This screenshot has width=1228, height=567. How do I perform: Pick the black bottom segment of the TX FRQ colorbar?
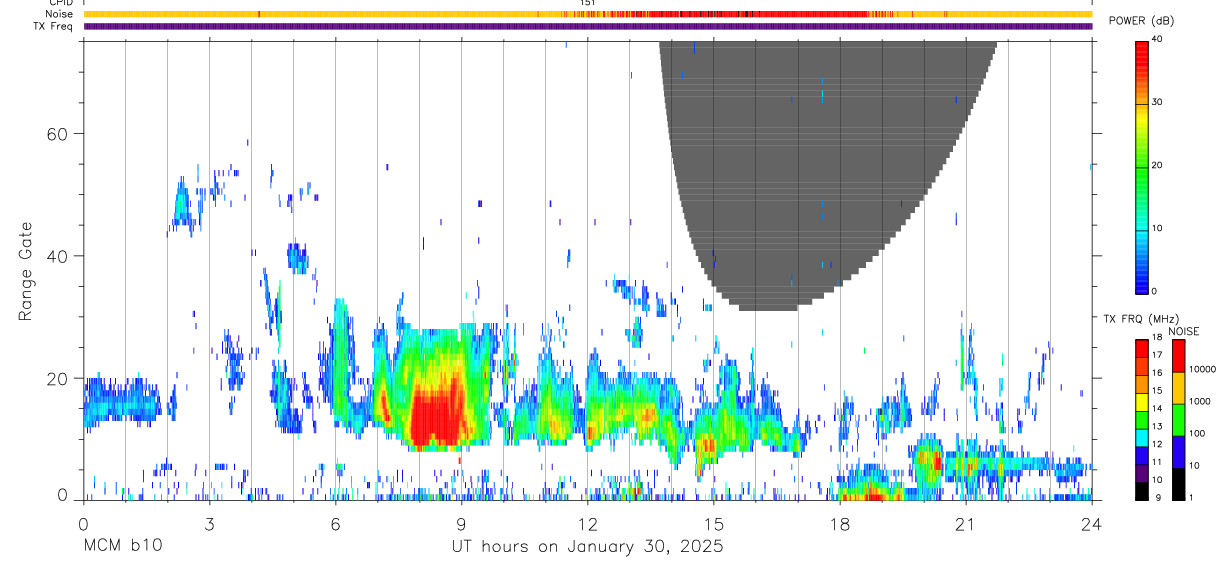[x=1142, y=490]
